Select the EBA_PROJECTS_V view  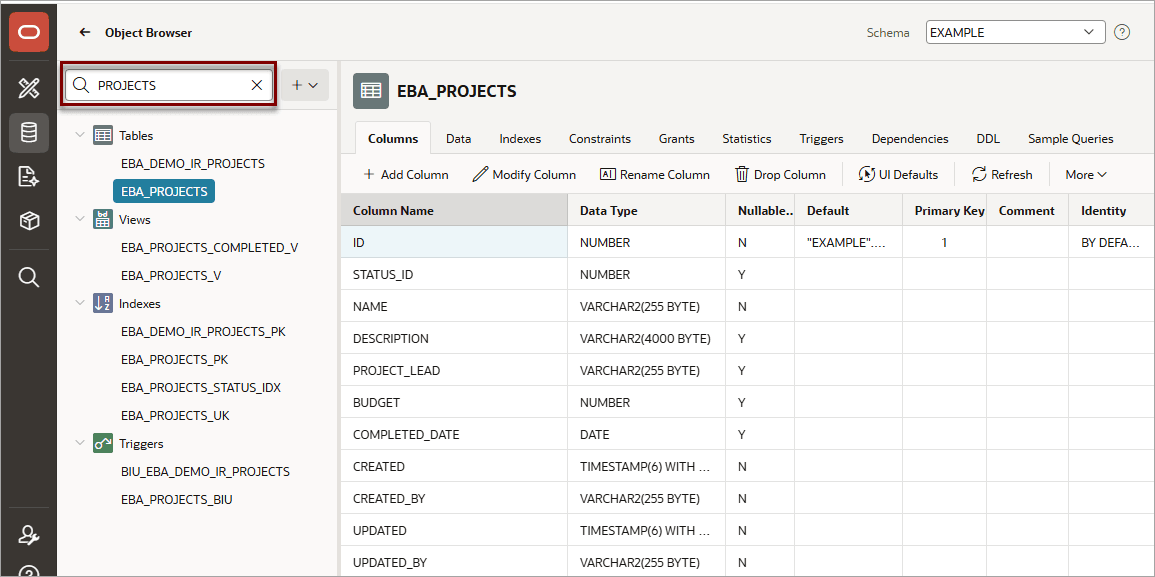[x=171, y=276]
